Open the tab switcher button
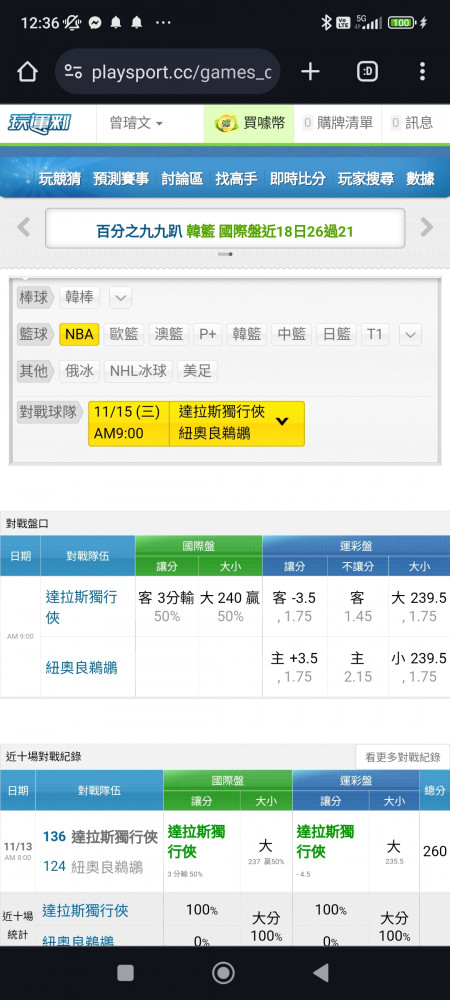The image size is (450, 1000). [367, 72]
